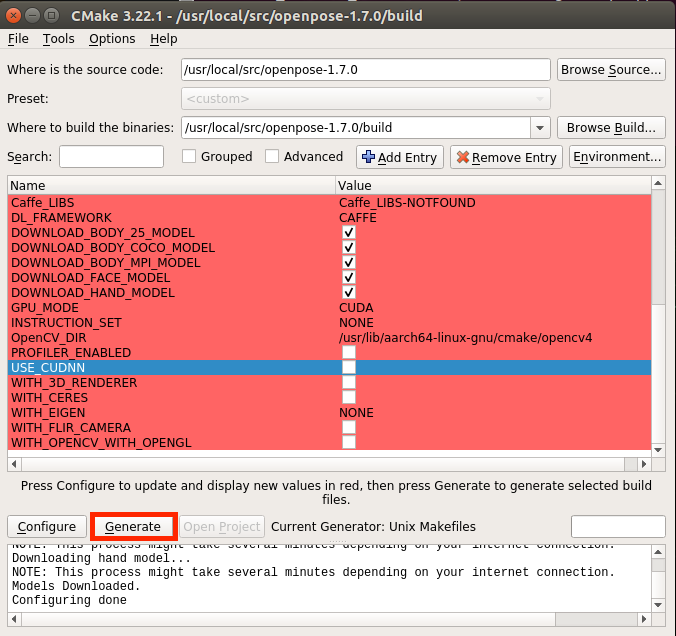Screen dimensions: 676x636
Task: Click the red X Remove Entry icon
Action: [463, 157]
